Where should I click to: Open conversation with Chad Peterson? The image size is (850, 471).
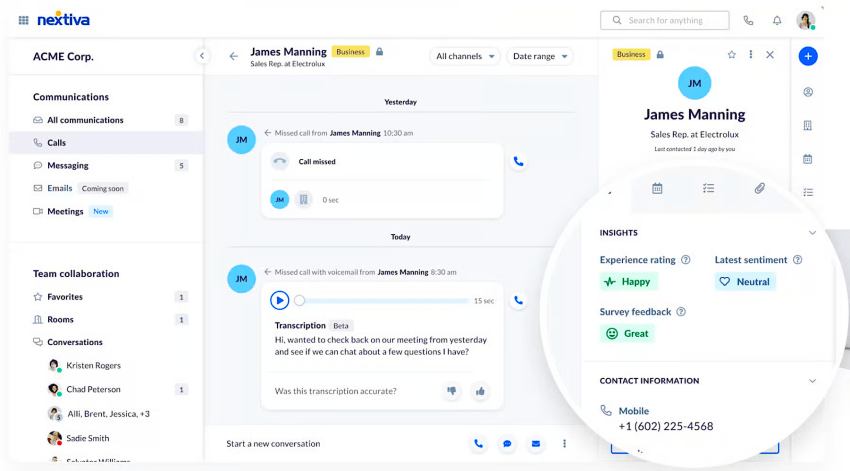pyautogui.click(x=93, y=389)
